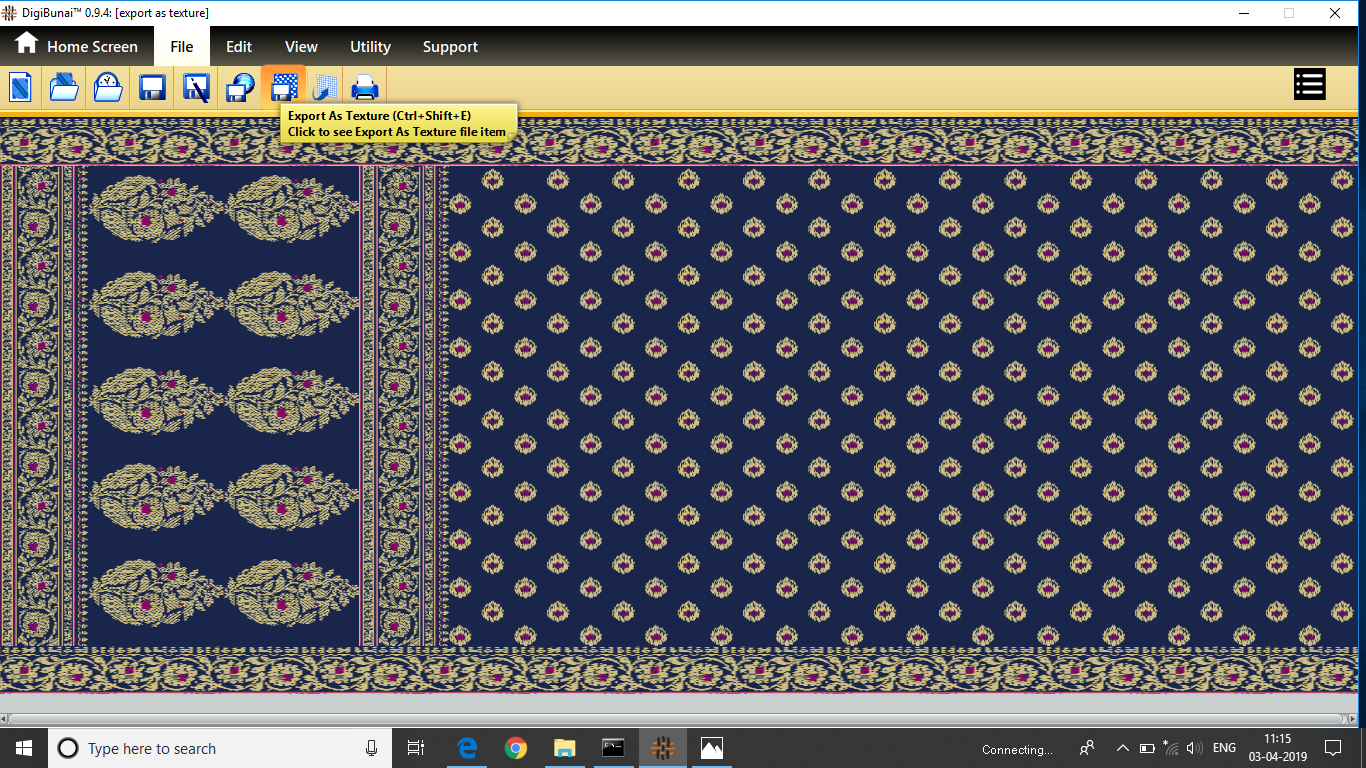Open the Edit menu
This screenshot has height=768, width=1366.
point(238,47)
